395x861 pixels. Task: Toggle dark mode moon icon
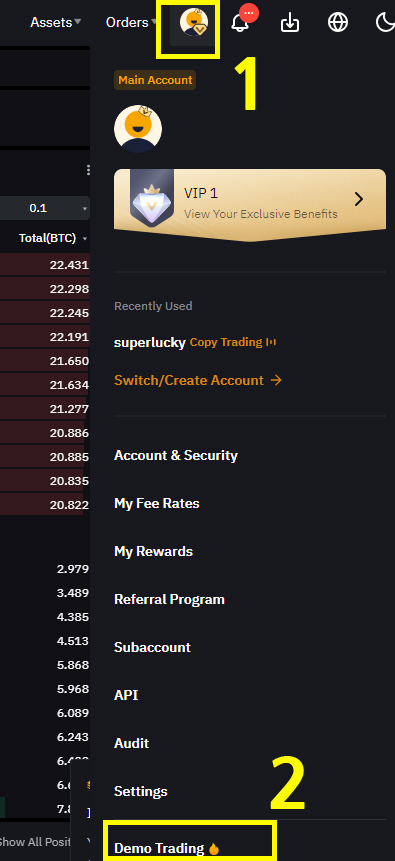click(385, 23)
